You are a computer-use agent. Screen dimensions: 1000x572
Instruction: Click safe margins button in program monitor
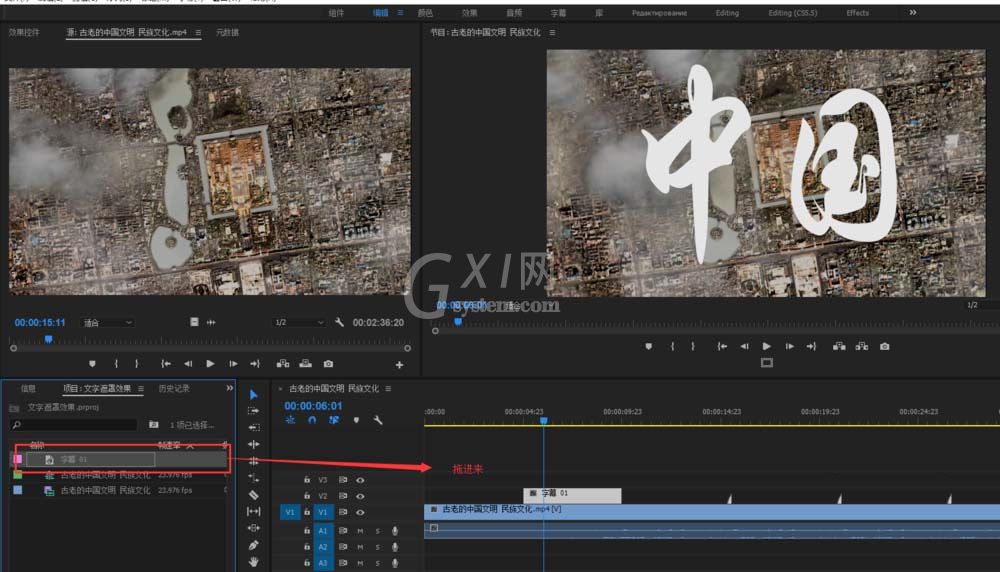[x=767, y=363]
